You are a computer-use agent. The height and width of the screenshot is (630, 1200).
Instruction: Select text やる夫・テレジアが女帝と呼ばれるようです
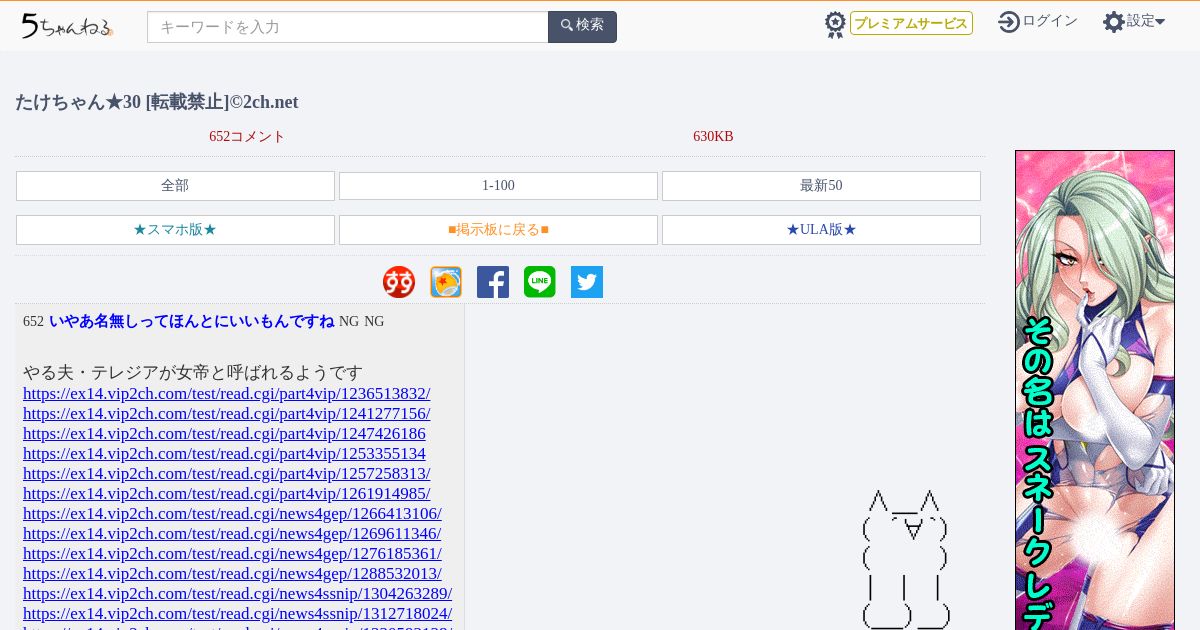(x=193, y=373)
